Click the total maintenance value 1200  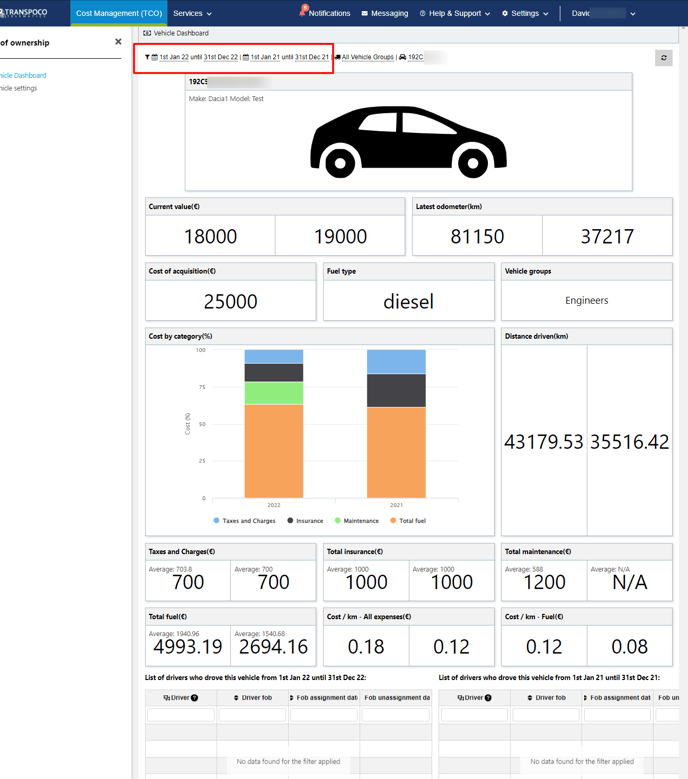(544, 582)
